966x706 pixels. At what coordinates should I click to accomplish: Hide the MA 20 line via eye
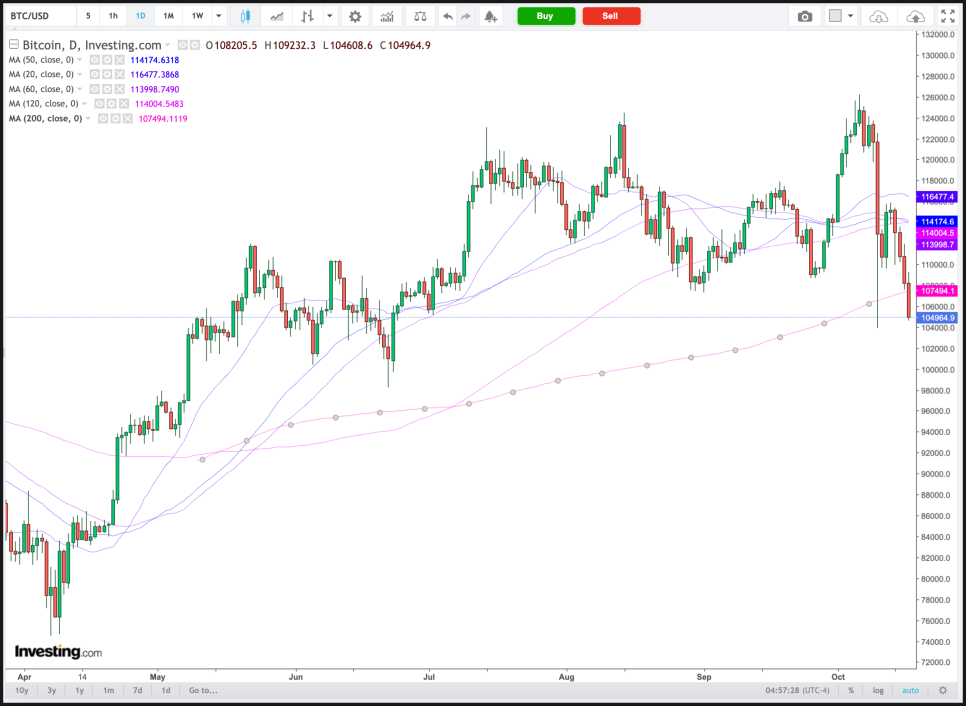click(94, 75)
